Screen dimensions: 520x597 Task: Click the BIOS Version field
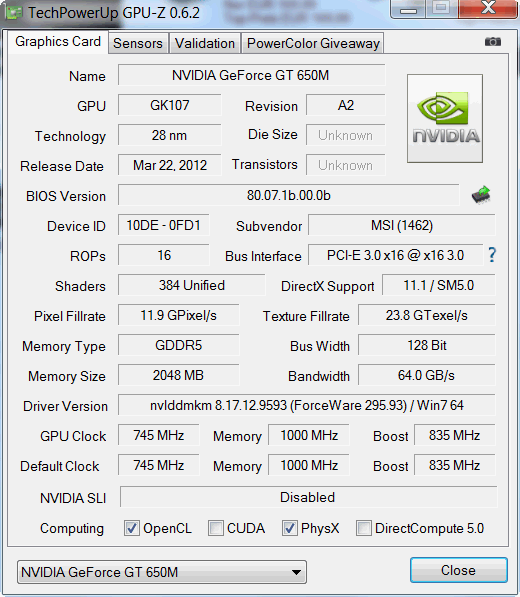(289, 195)
